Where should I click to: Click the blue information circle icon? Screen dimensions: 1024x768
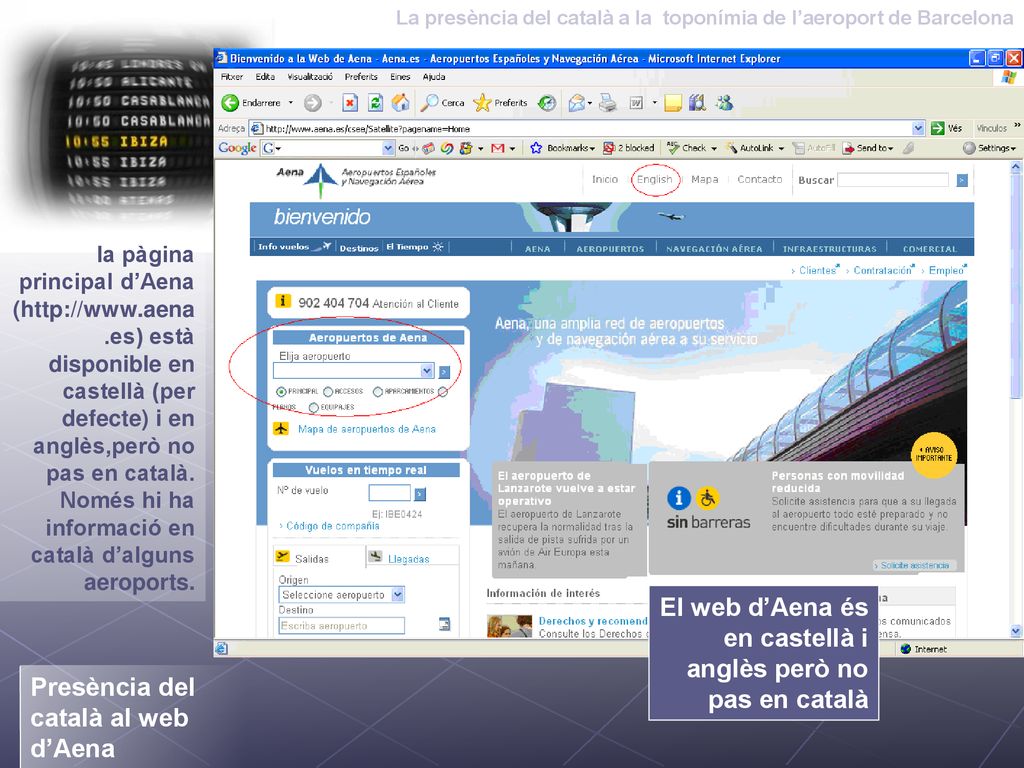tap(679, 498)
